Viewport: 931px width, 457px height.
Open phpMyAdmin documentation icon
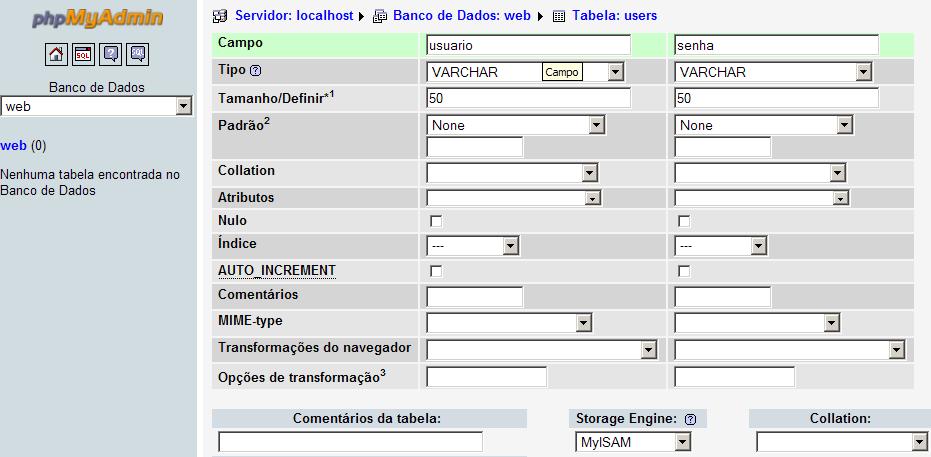(110, 55)
